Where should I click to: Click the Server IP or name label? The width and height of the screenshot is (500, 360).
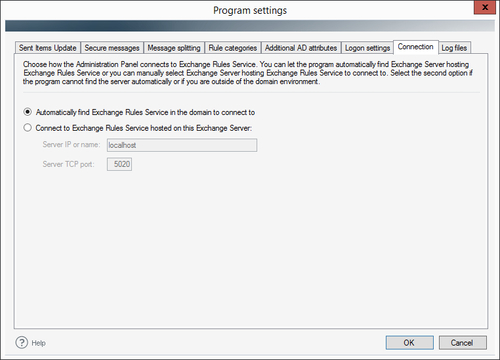71,144
